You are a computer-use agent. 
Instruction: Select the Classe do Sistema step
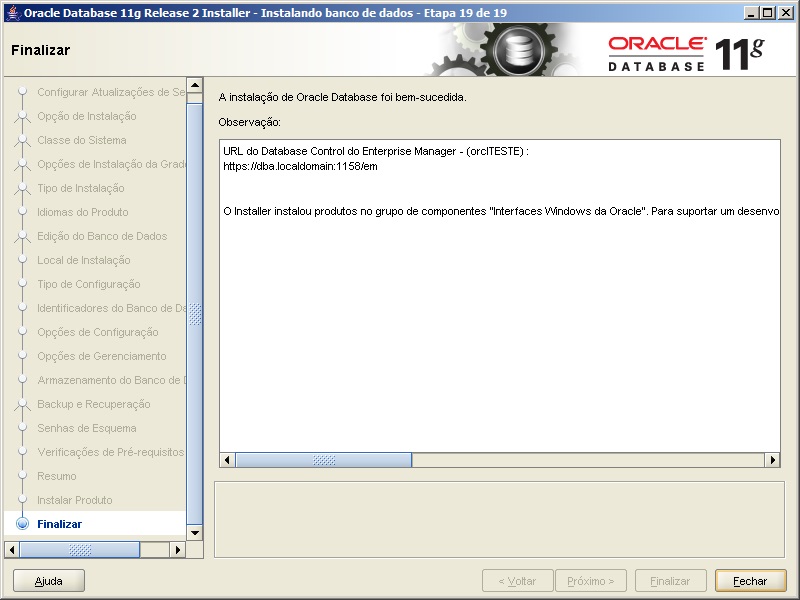pyautogui.click(x=82, y=140)
